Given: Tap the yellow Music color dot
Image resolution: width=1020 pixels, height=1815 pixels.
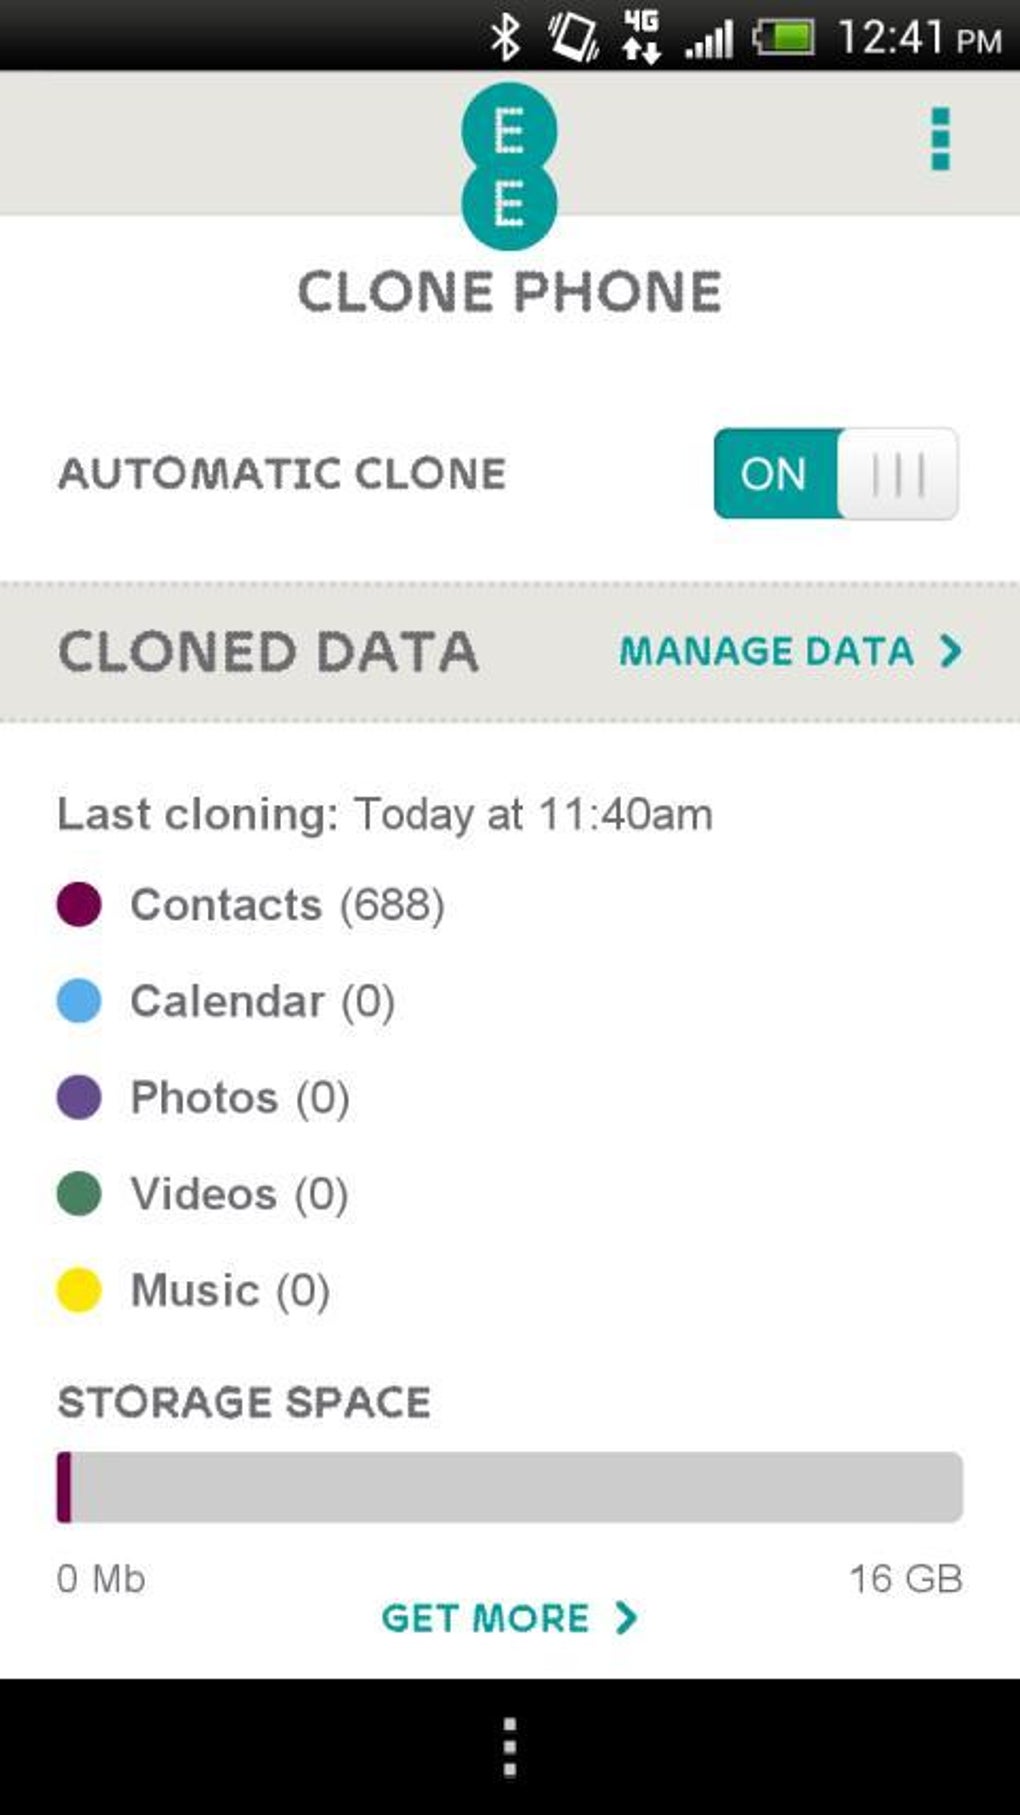Looking at the screenshot, I should click(79, 1290).
